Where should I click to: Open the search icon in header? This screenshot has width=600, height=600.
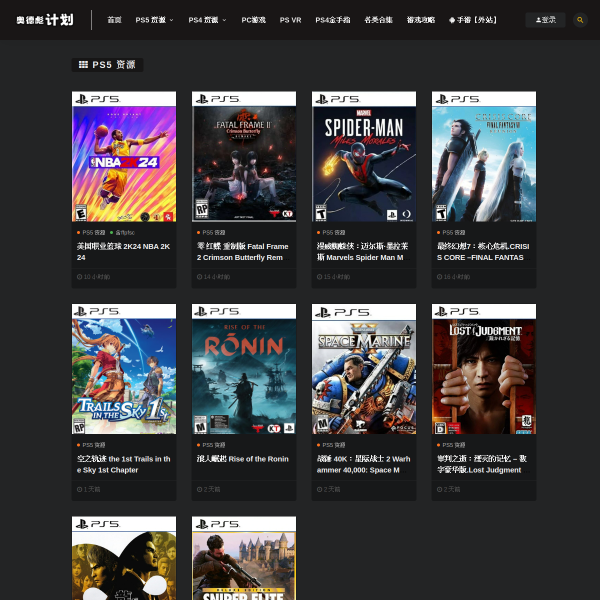[x=580, y=20]
